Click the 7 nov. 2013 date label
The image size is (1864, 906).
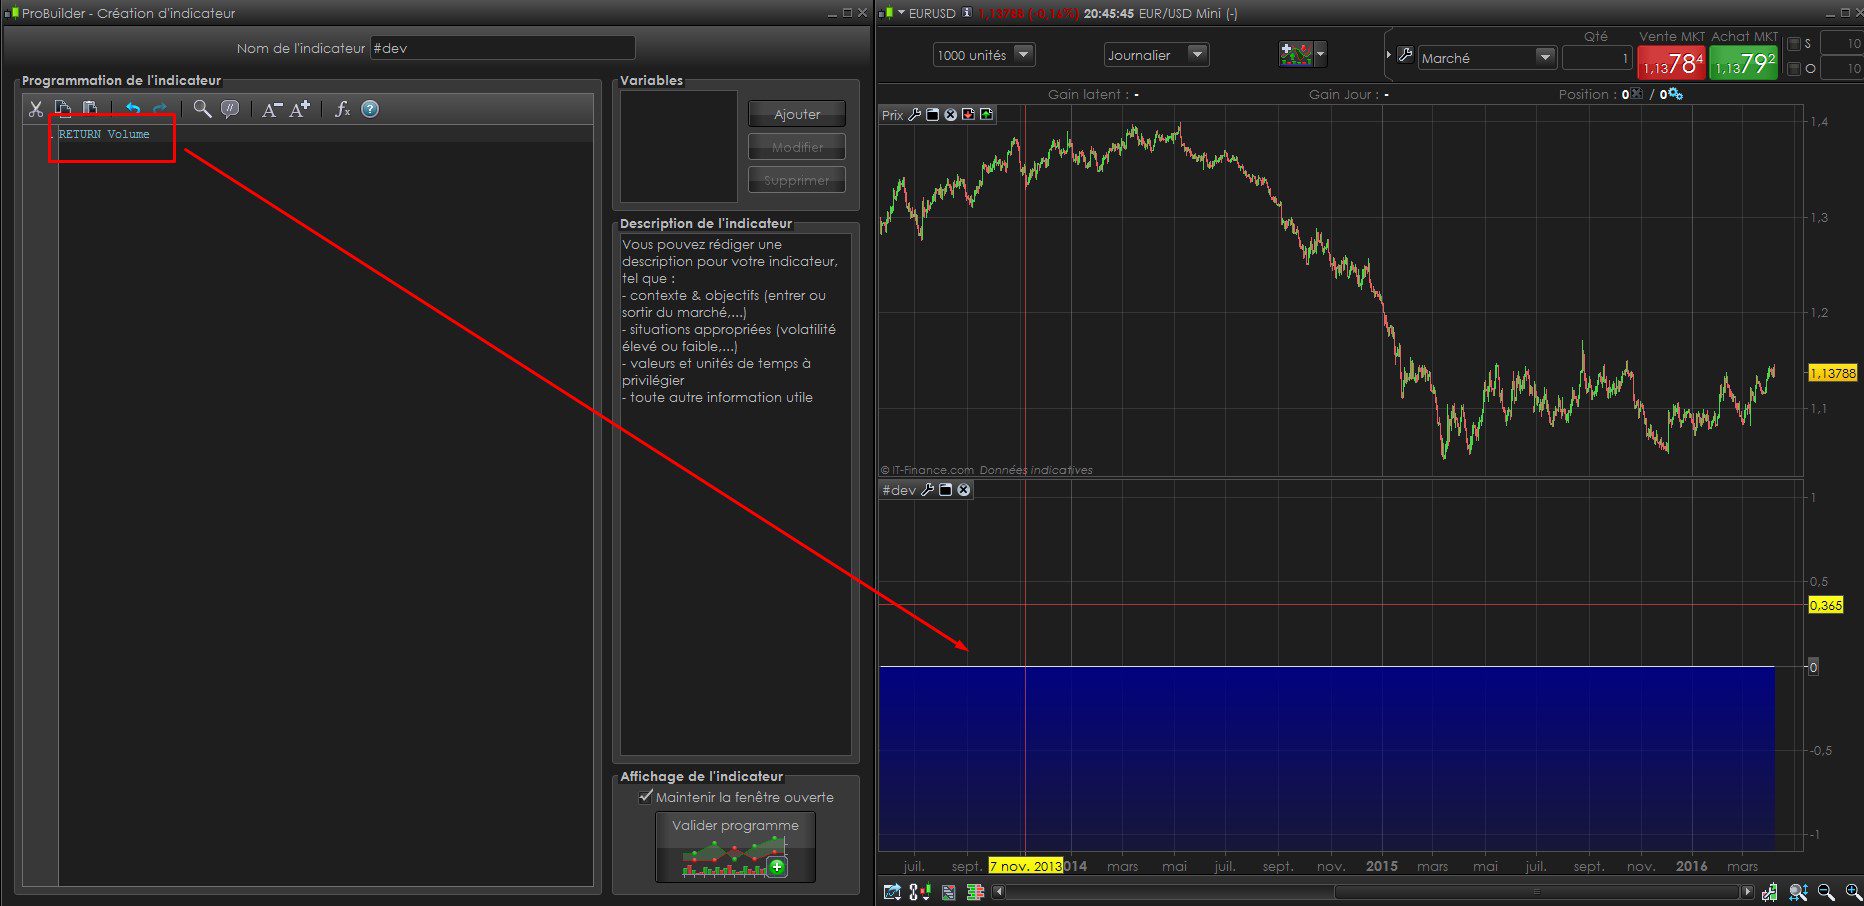coord(1025,866)
